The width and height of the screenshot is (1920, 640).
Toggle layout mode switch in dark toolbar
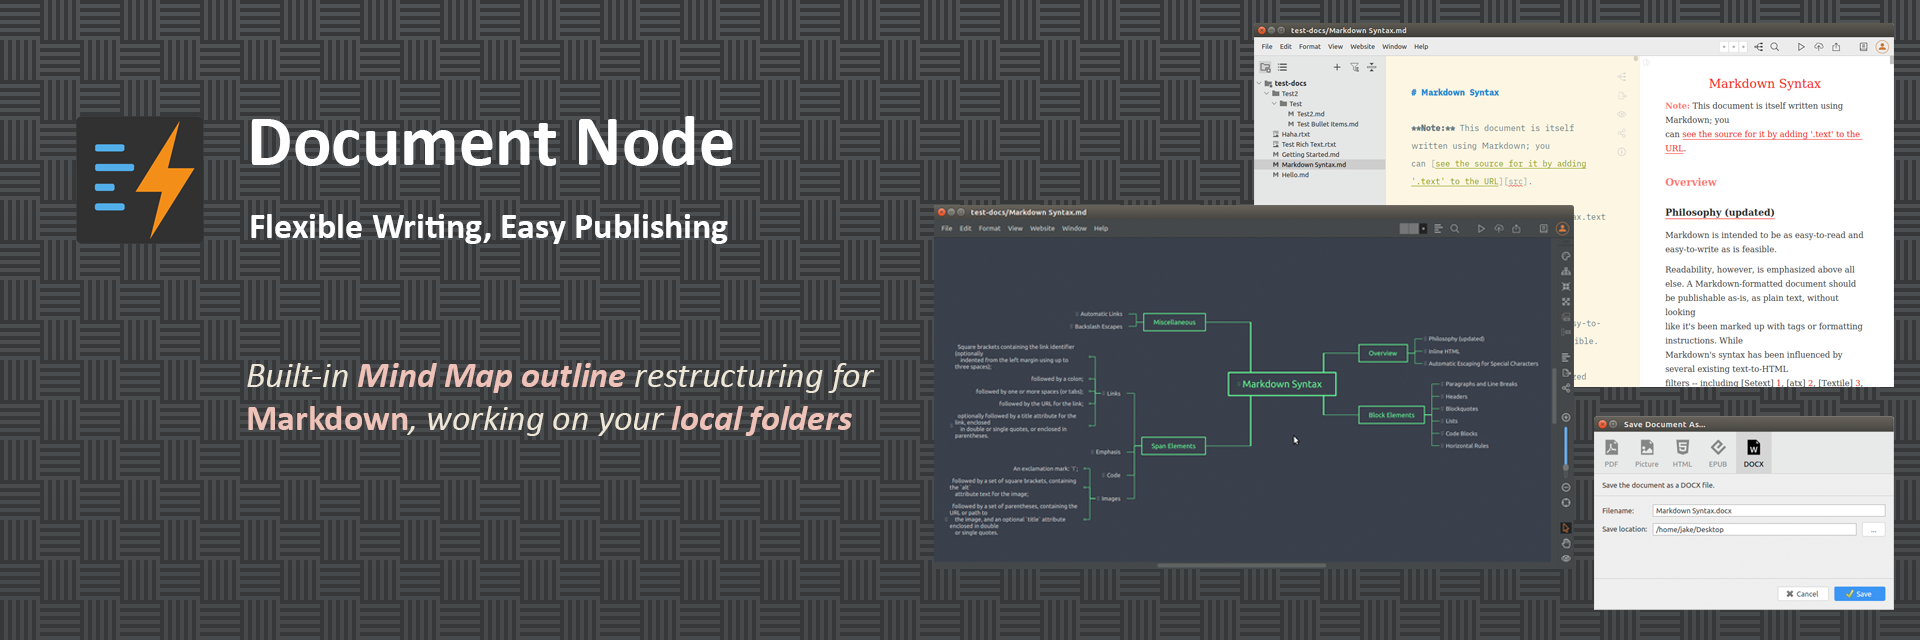click(1413, 229)
